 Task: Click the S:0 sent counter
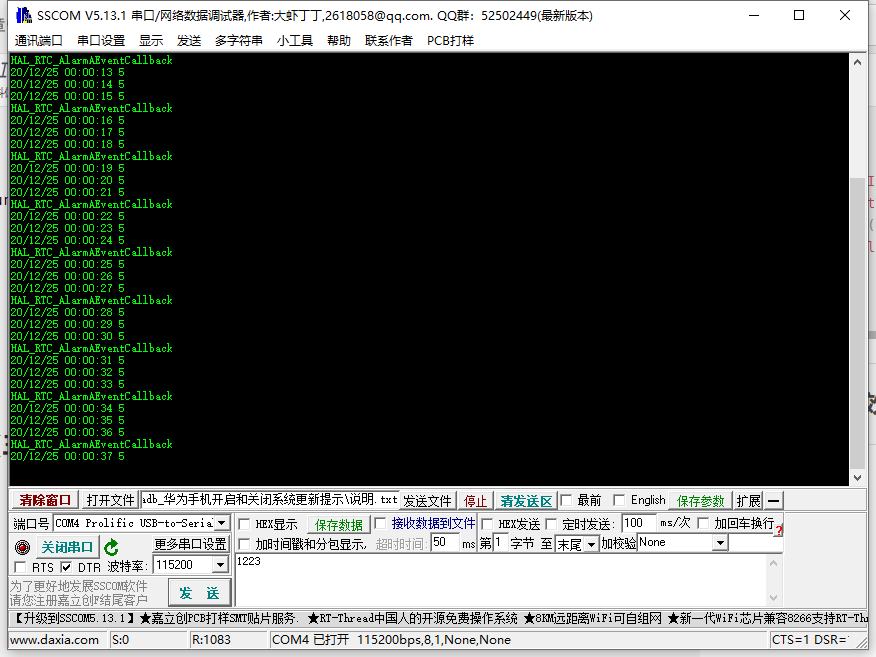click(121, 640)
